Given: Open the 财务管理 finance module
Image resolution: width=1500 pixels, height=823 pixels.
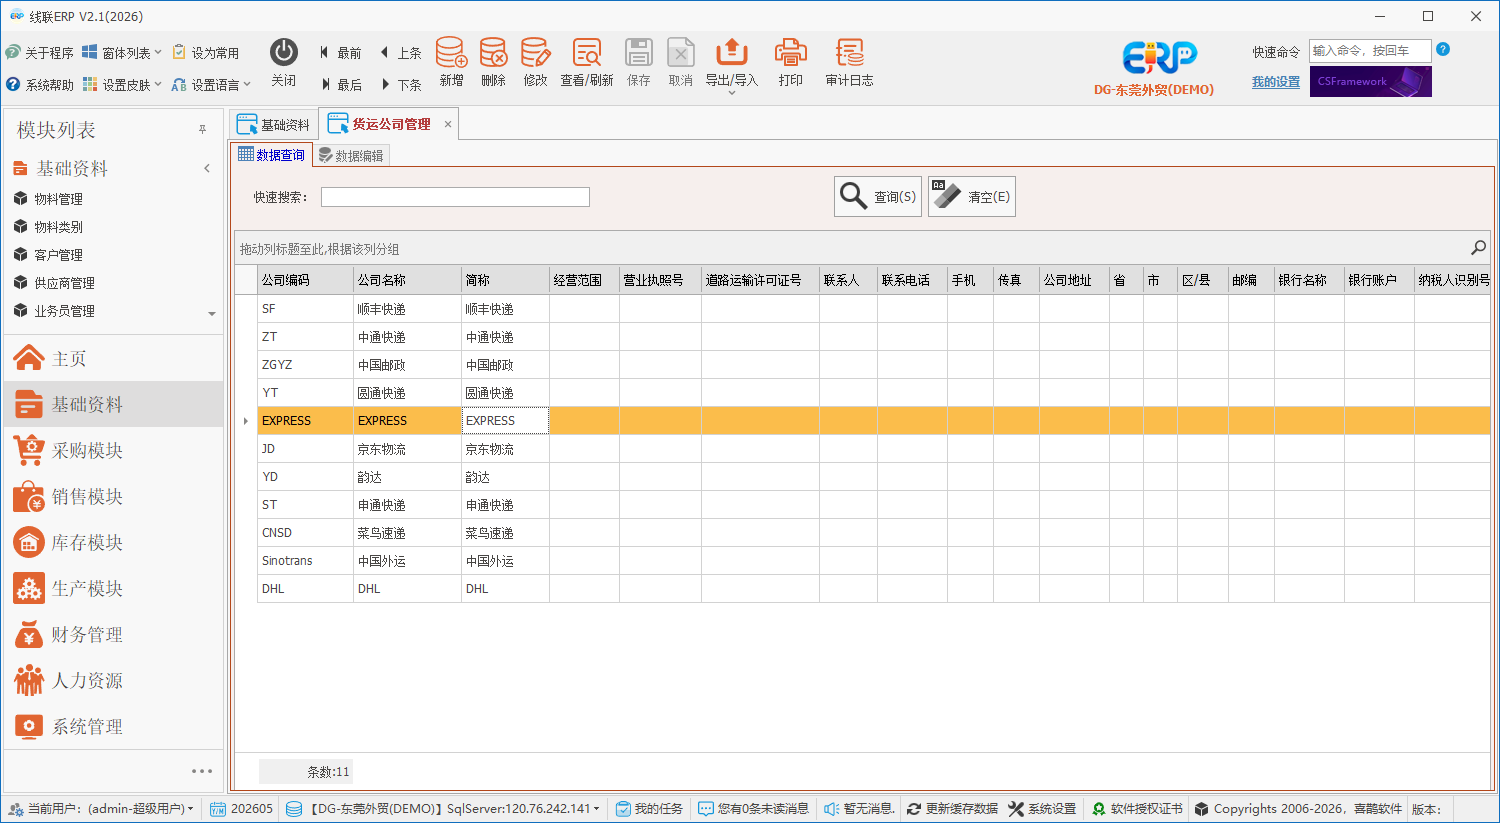Looking at the screenshot, I should [113, 634].
